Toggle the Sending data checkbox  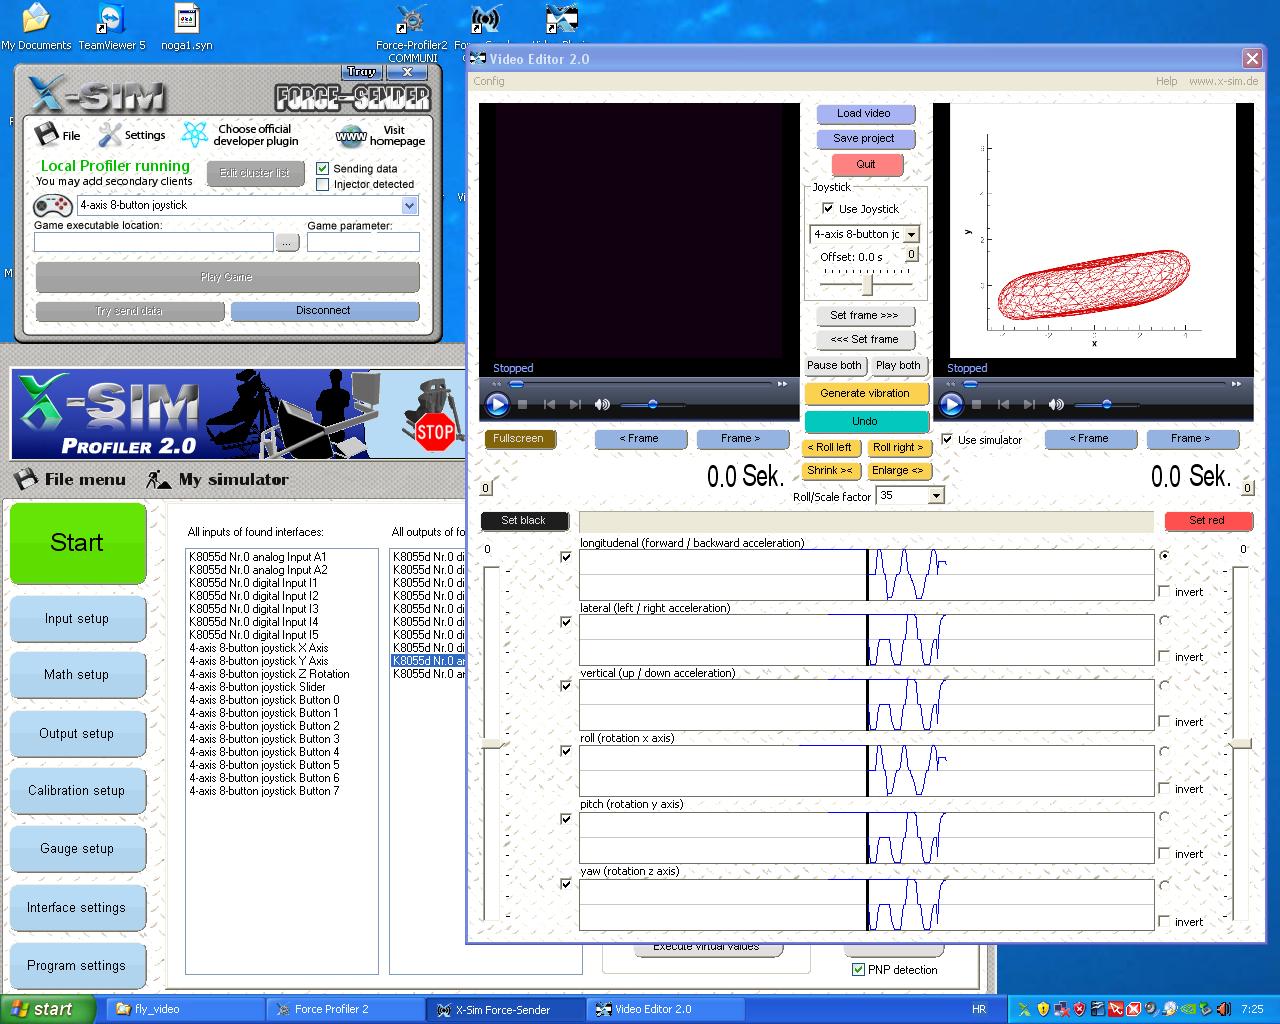[323, 168]
